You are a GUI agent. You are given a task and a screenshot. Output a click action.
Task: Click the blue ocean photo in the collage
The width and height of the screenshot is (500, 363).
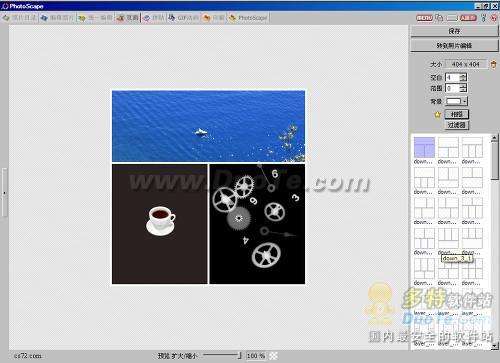pyautogui.click(x=208, y=126)
